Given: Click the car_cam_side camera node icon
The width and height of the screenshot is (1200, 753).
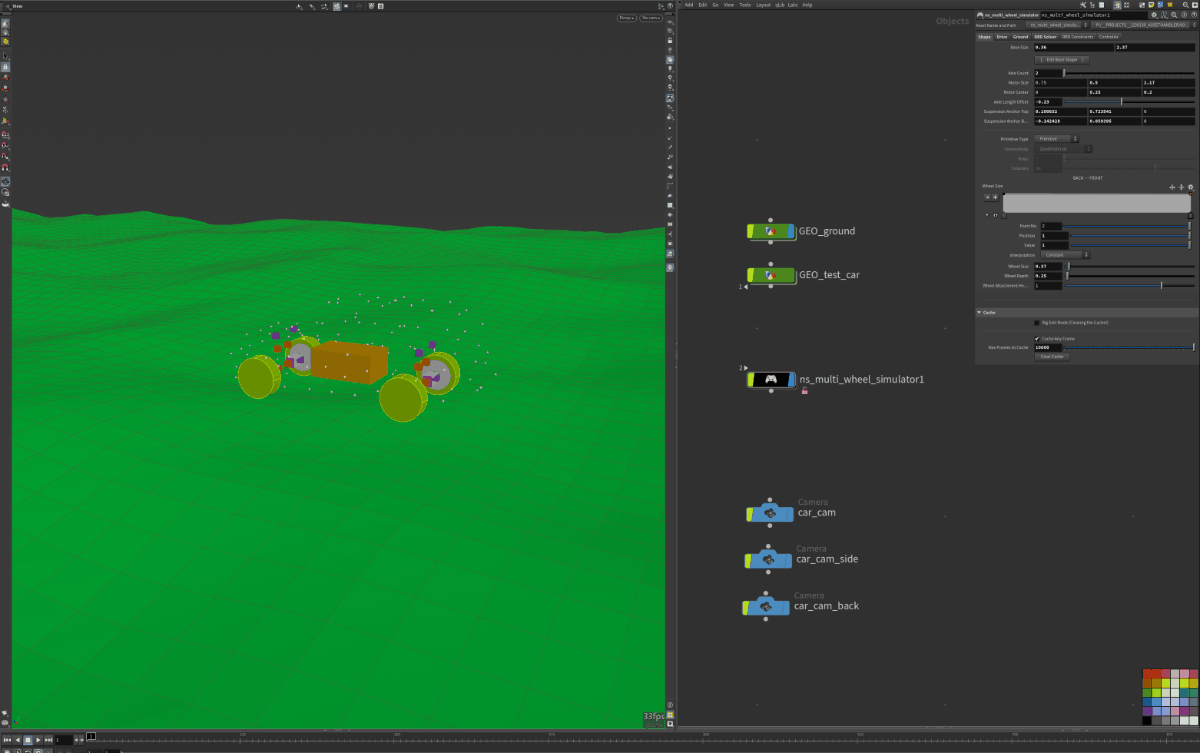Looking at the screenshot, I should coord(769,560).
